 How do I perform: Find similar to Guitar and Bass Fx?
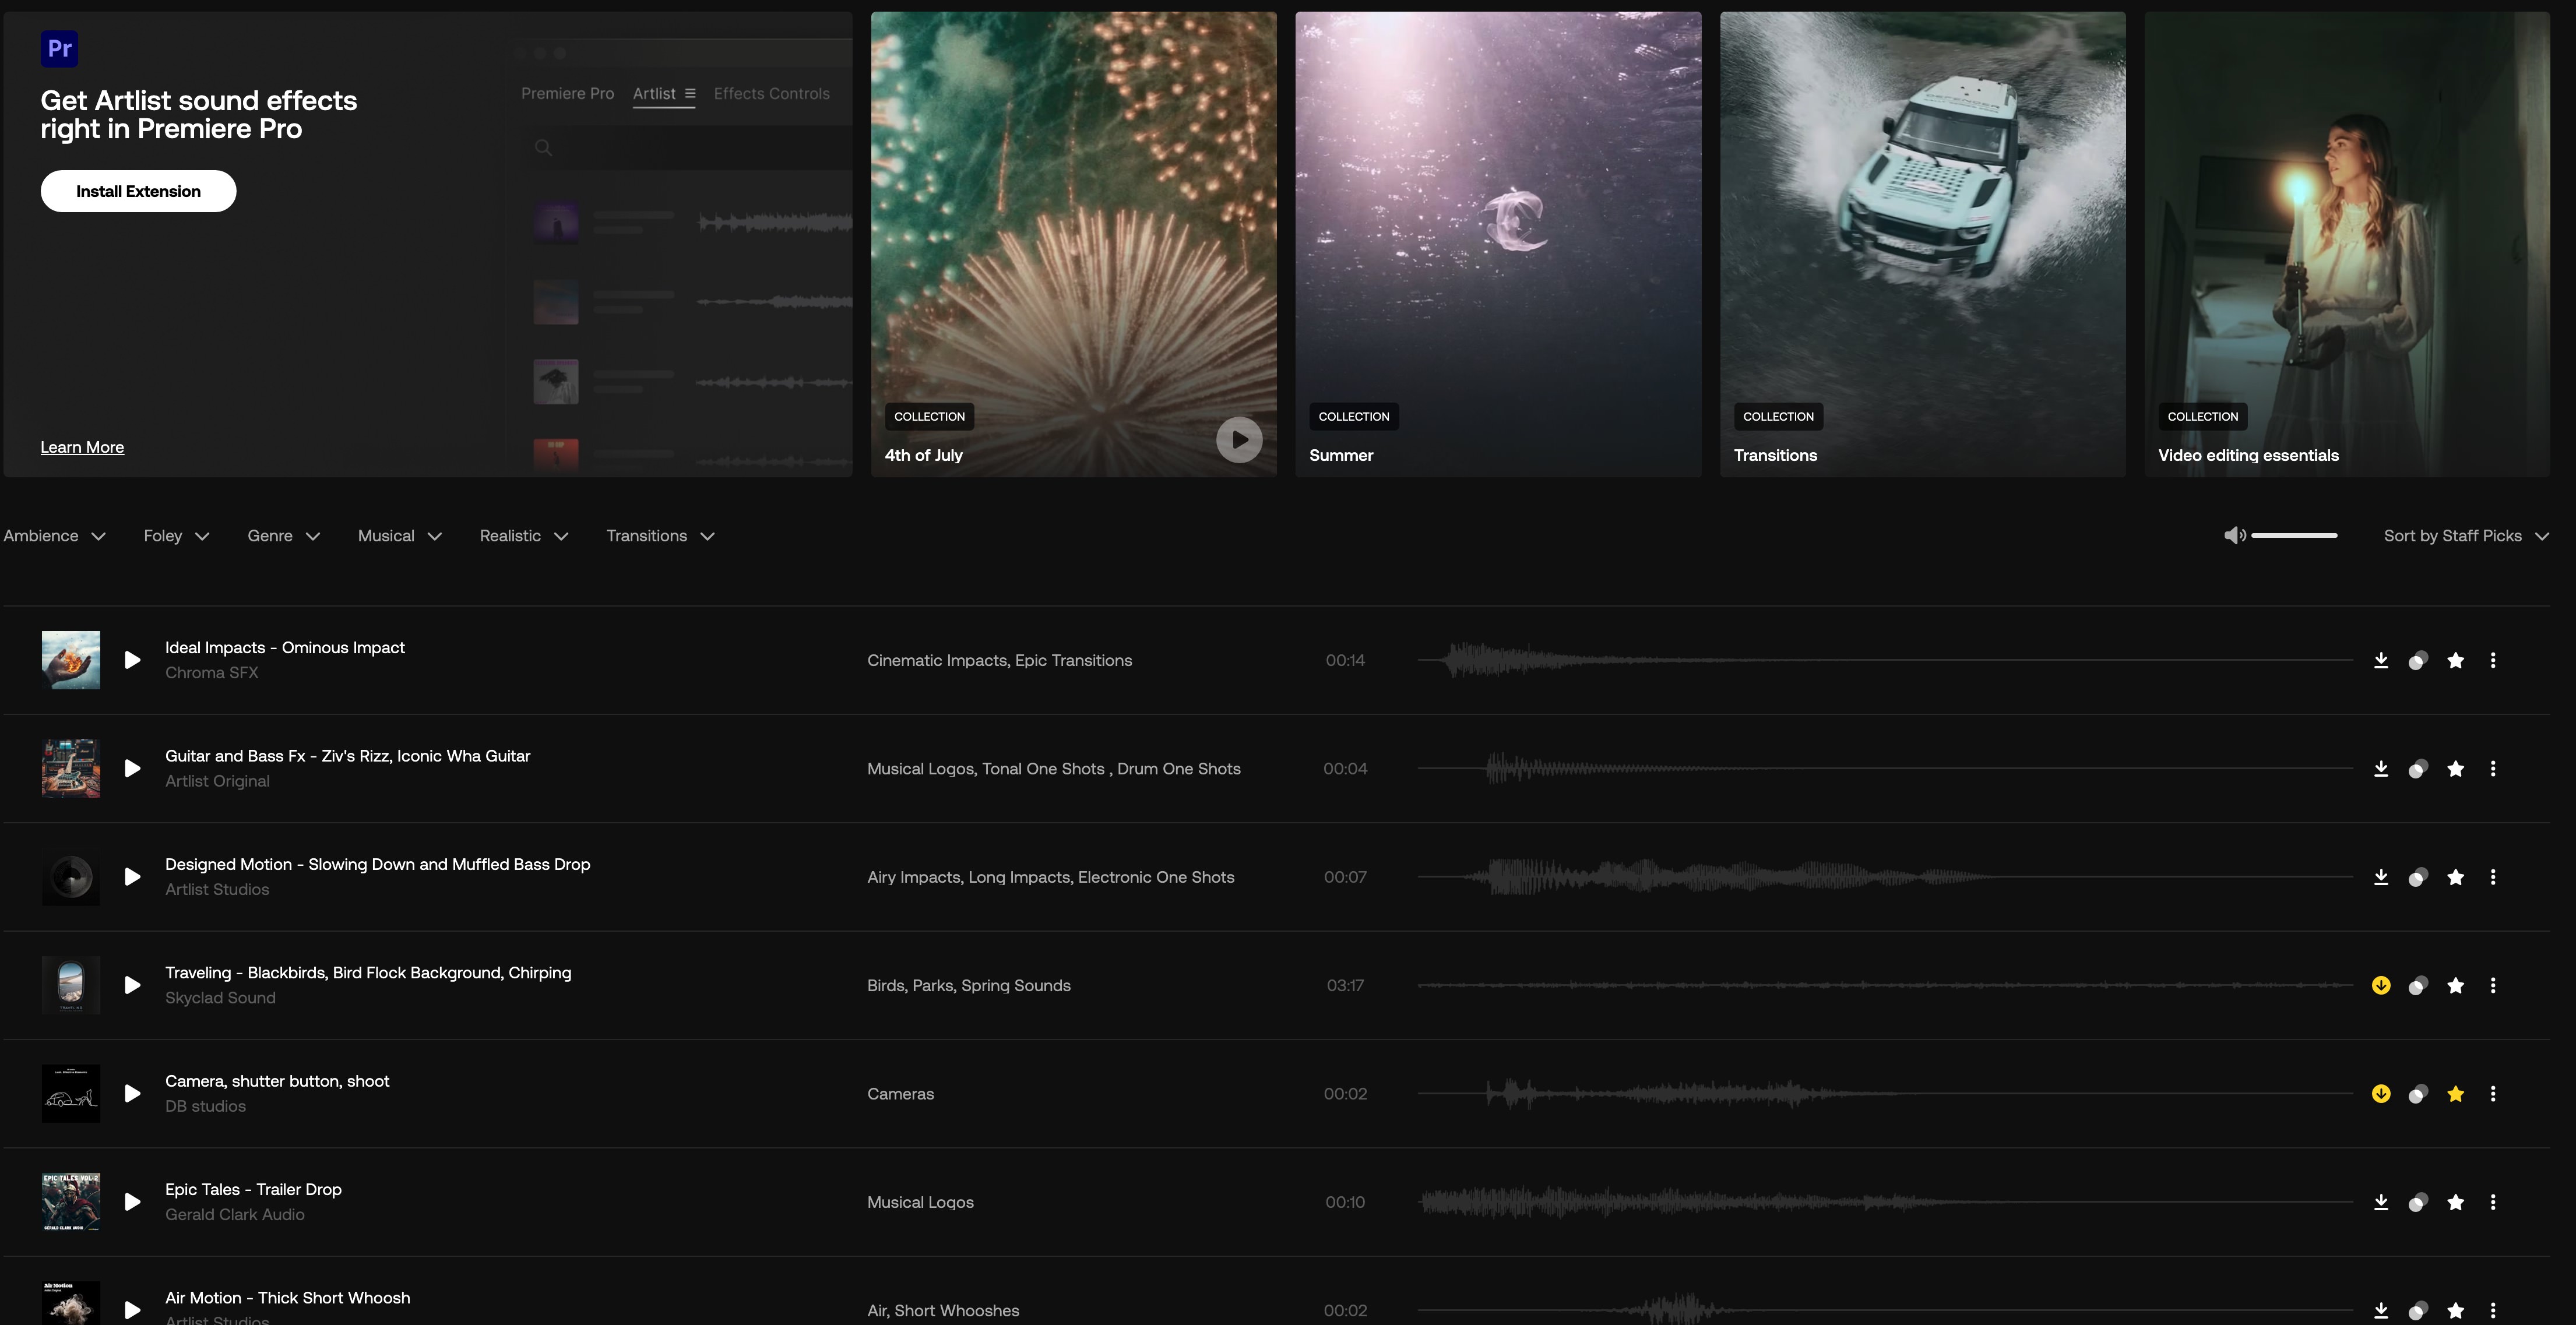coord(2418,769)
